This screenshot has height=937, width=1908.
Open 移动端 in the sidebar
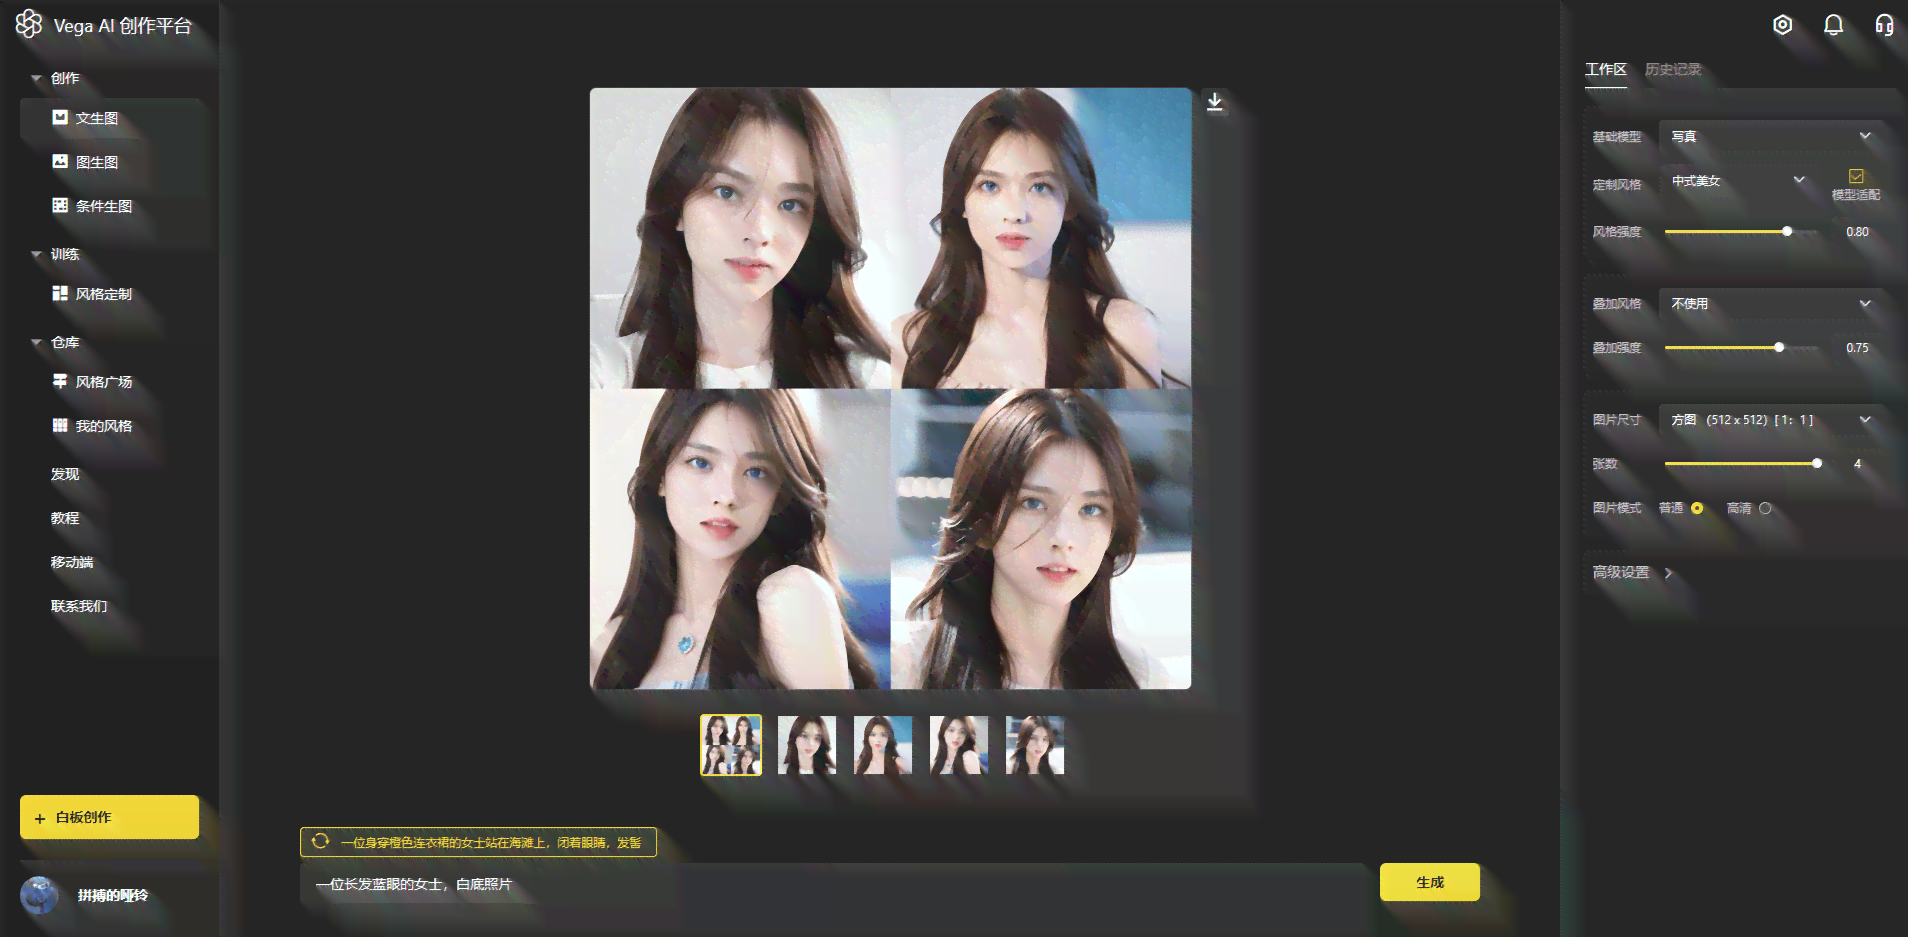tap(72, 562)
